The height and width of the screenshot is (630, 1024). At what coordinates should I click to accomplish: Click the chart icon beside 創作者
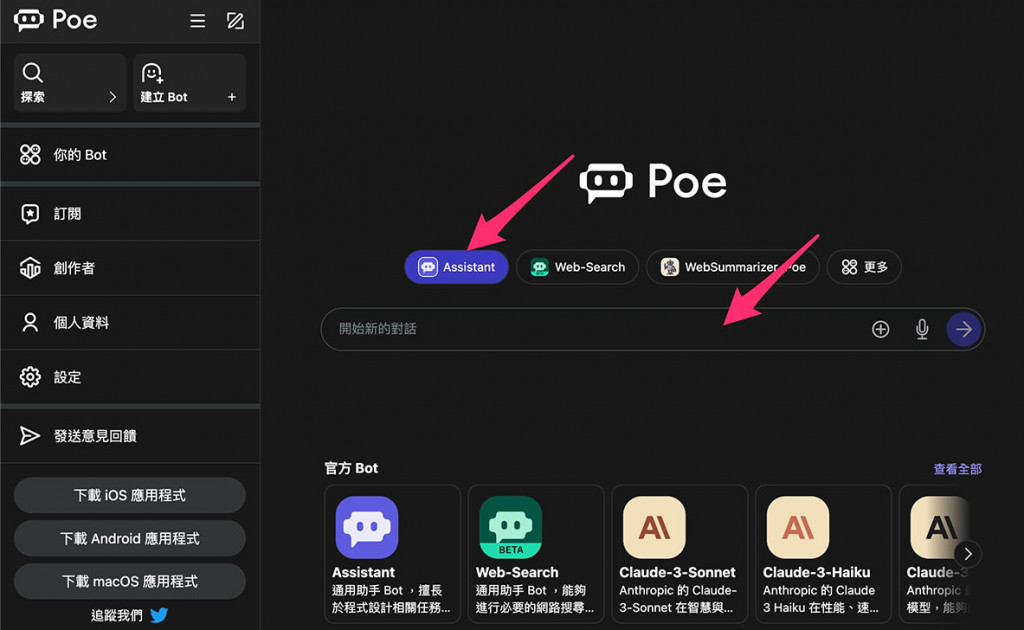click(30, 268)
